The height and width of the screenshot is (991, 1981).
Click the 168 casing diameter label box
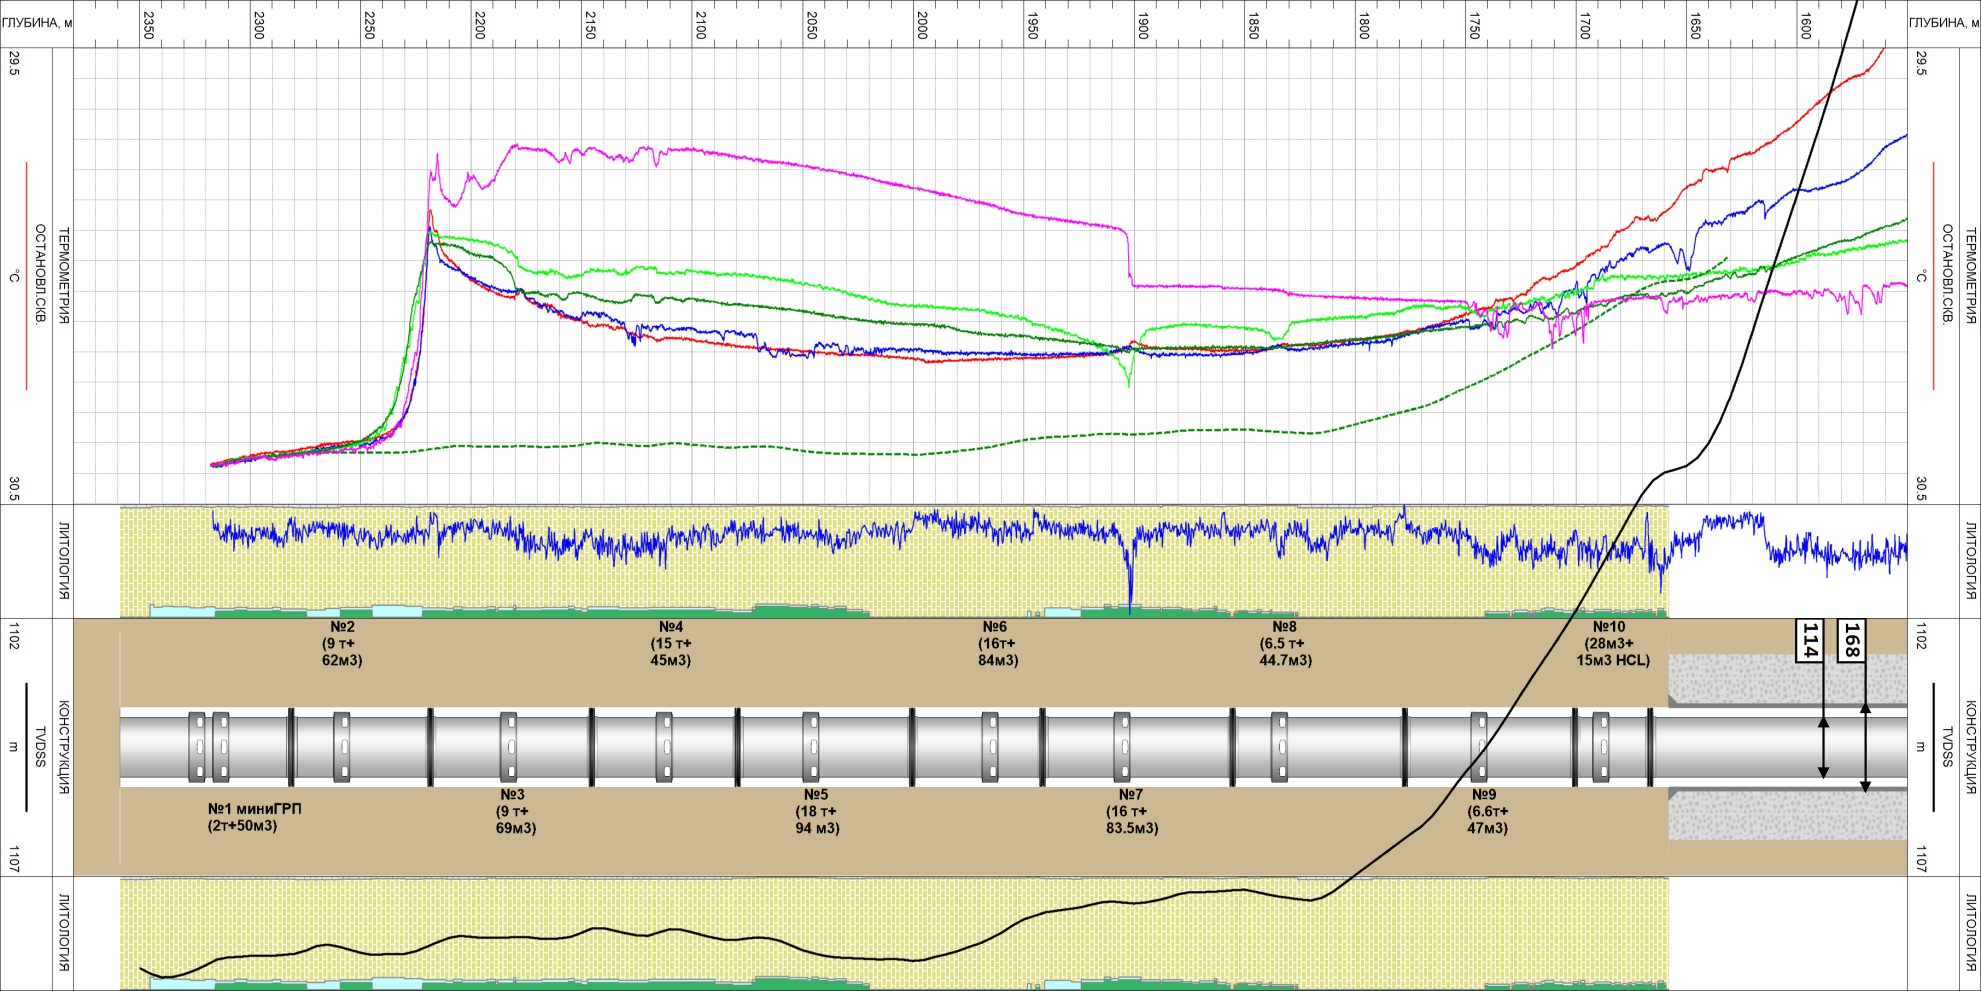click(1851, 640)
